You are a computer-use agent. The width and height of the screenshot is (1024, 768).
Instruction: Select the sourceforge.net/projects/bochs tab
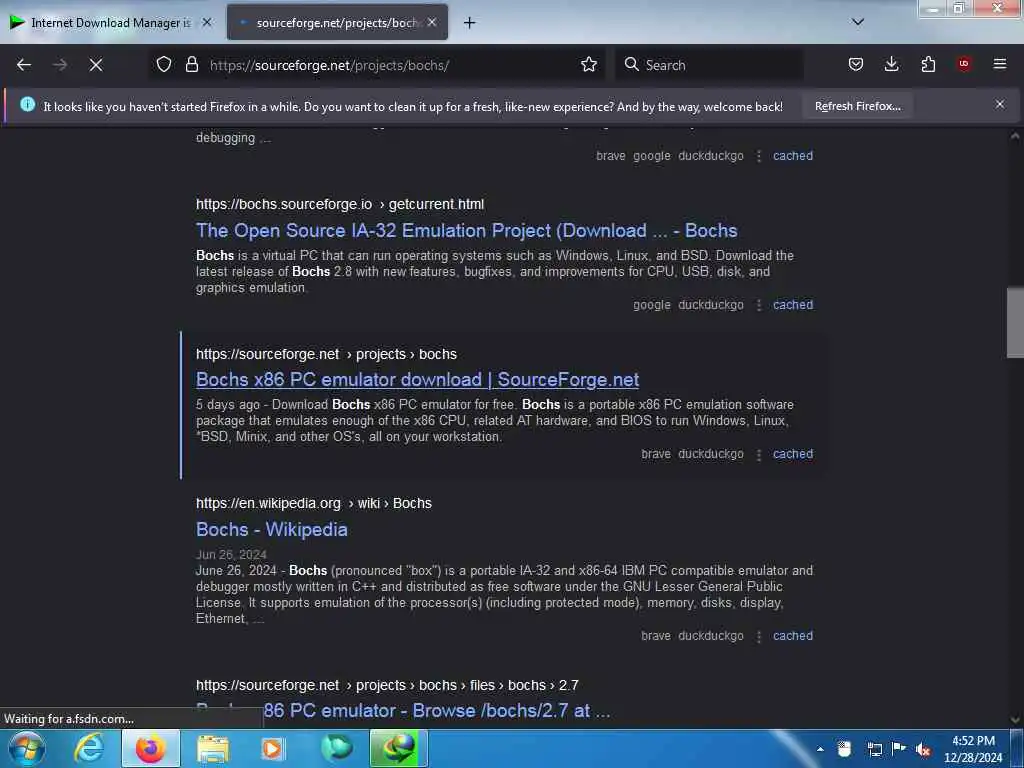(x=338, y=23)
